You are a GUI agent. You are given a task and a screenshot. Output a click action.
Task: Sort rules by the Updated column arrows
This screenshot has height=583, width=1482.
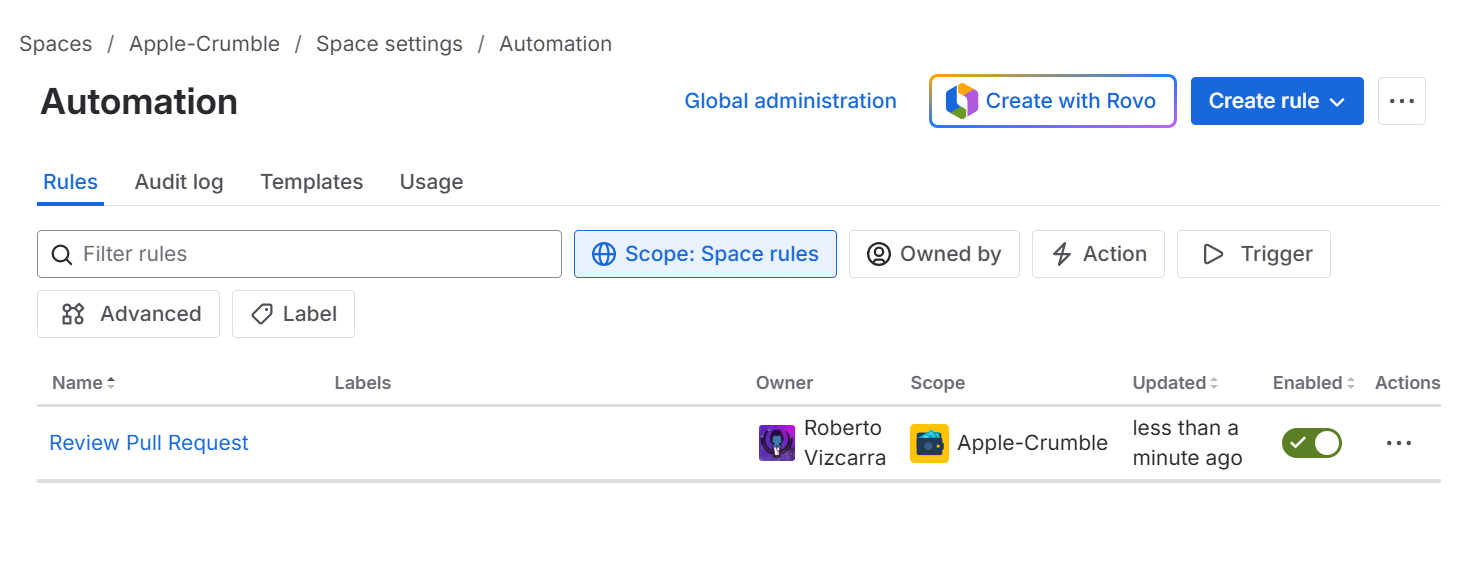tap(1214, 383)
